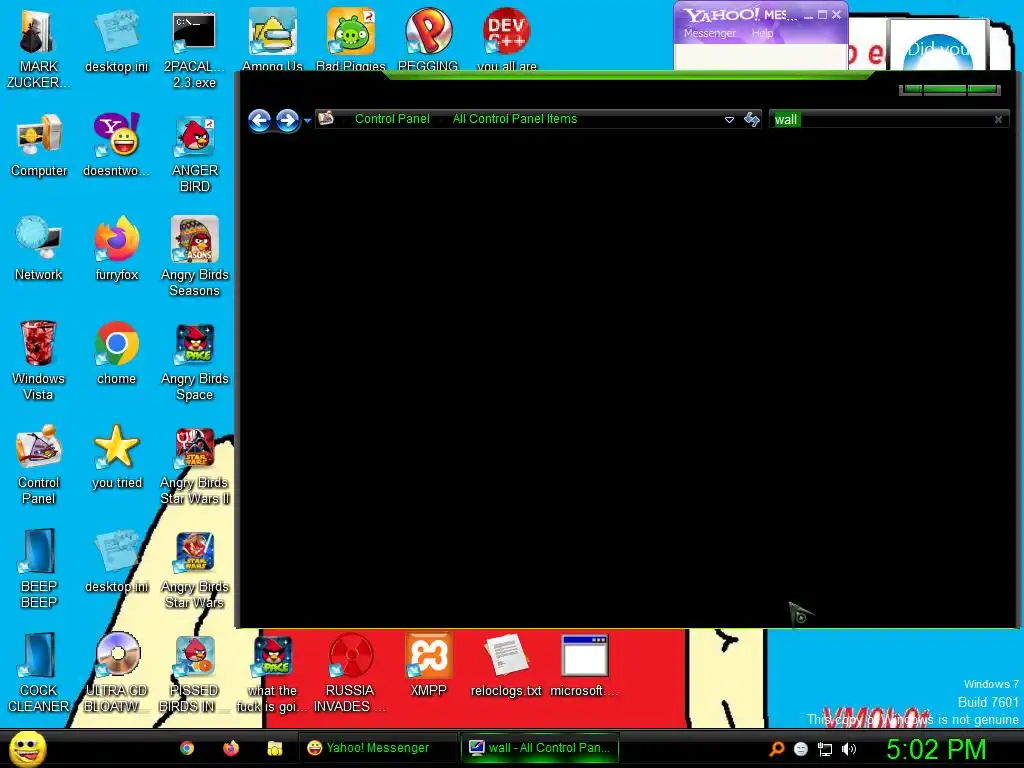Screen dimensions: 1024x768
Task: Open the ULTRA CD BLOATW... disc icon
Action: tap(116, 673)
